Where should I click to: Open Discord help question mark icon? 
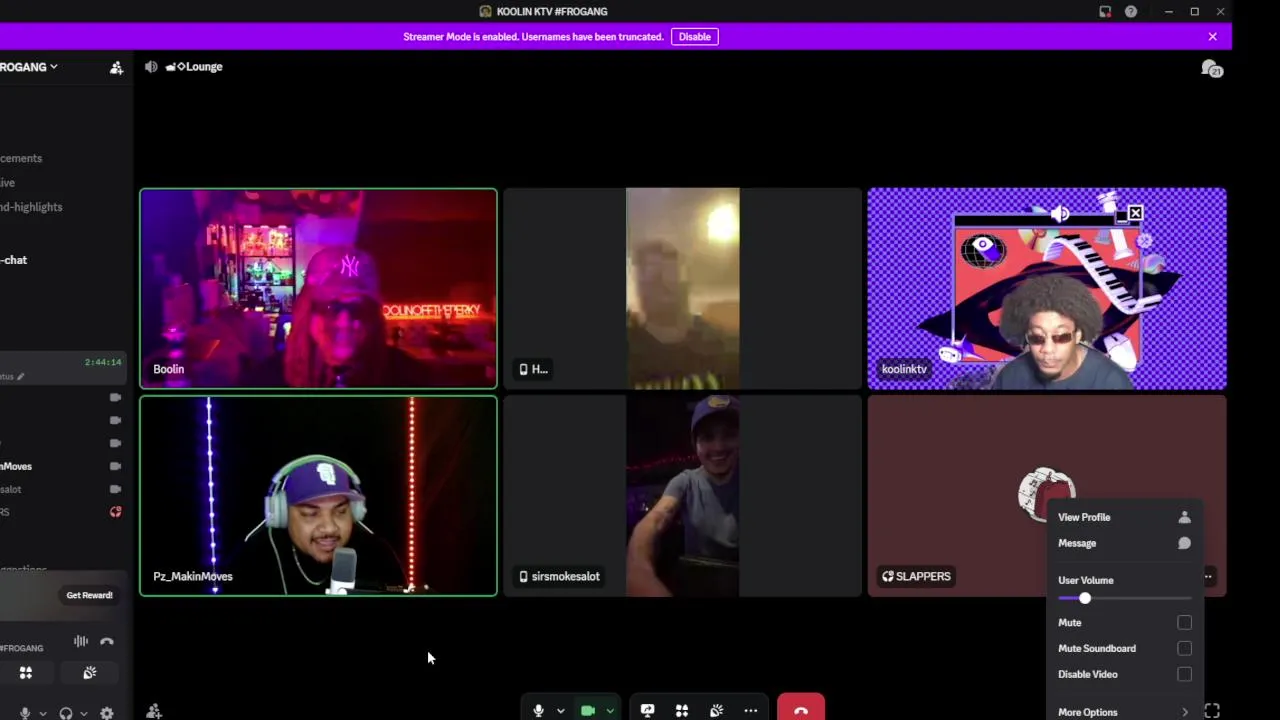[1131, 12]
